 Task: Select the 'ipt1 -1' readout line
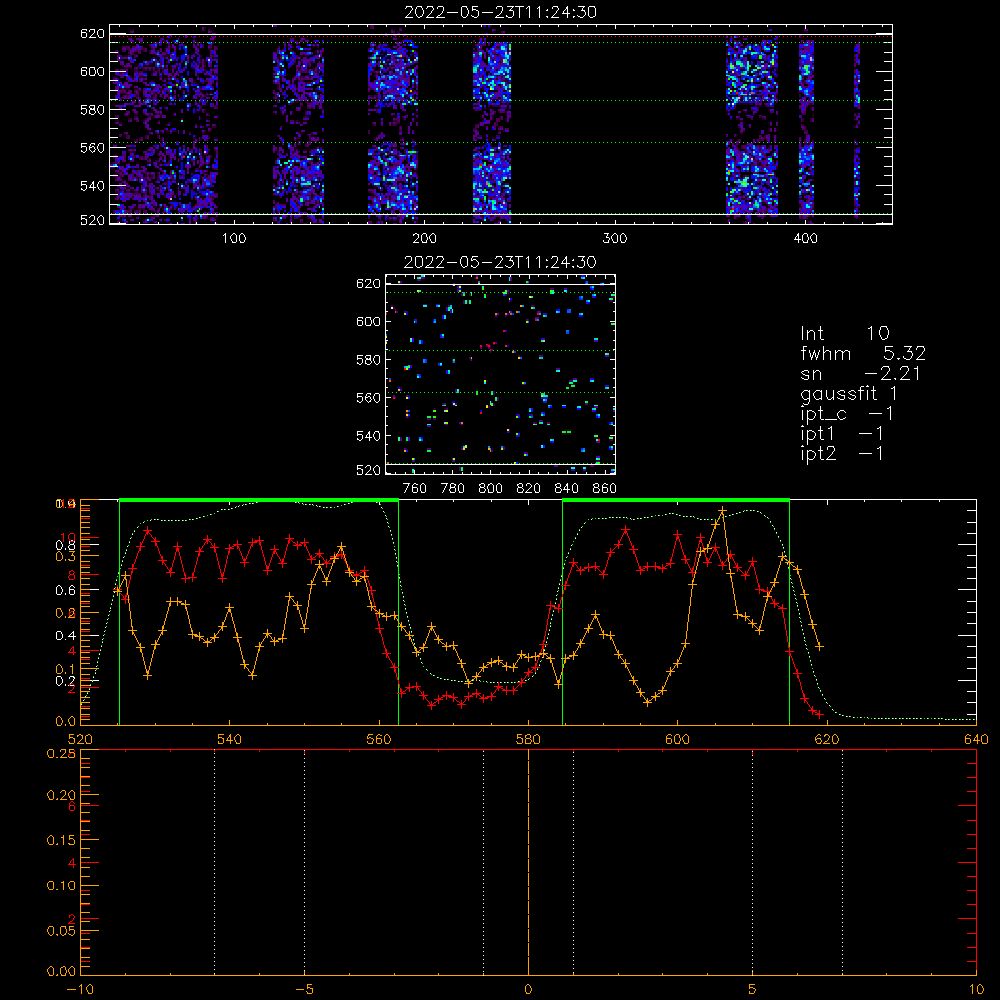[842, 434]
